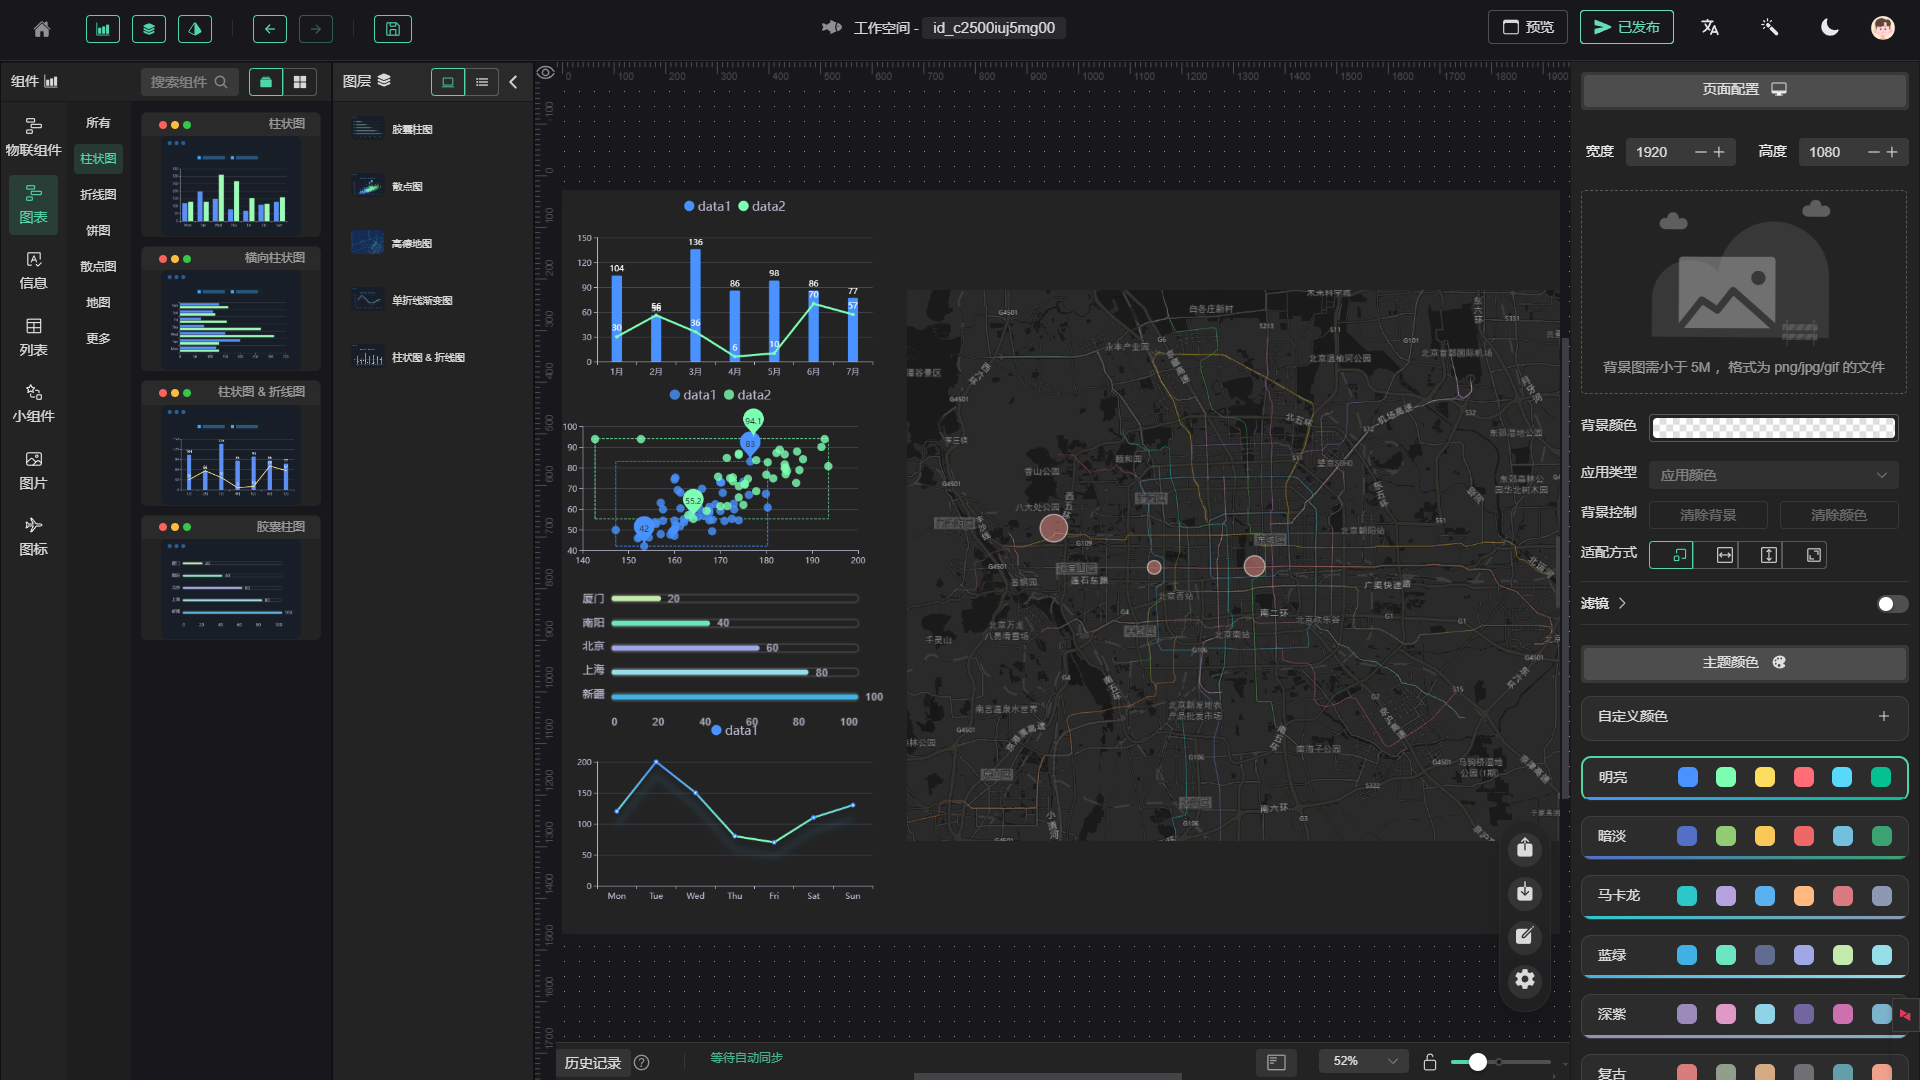Open the 52% zoom level dropdown
This screenshot has width=1920, height=1080.
click(1363, 1061)
